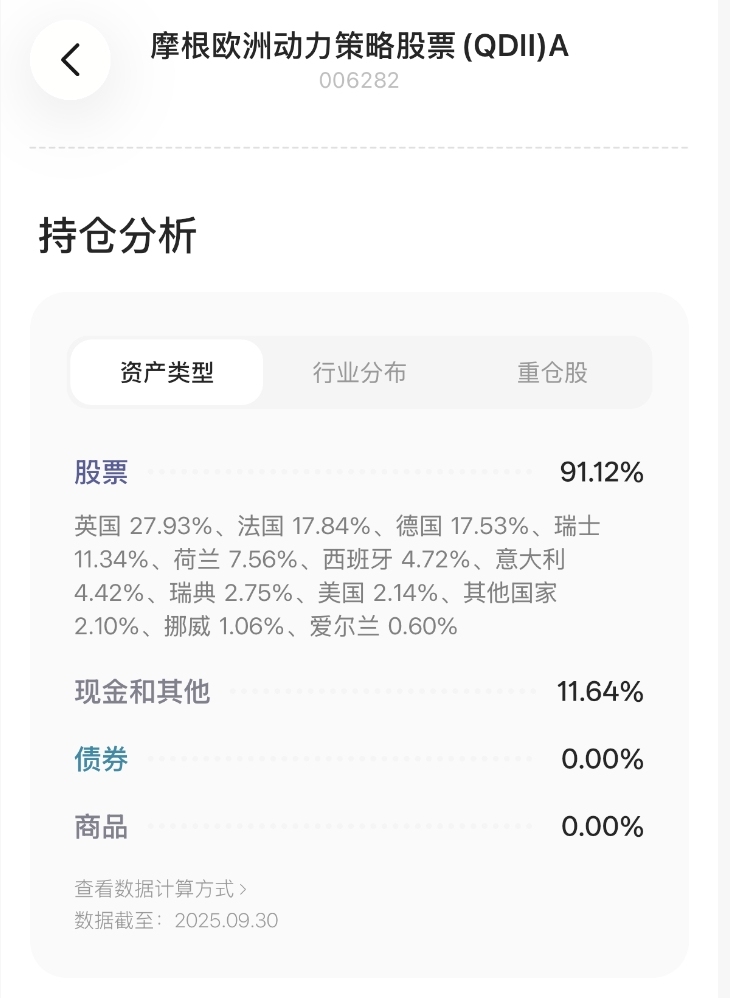Tap the fund code 006282
The width and height of the screenshot is (730, 998).
(359, 82)
